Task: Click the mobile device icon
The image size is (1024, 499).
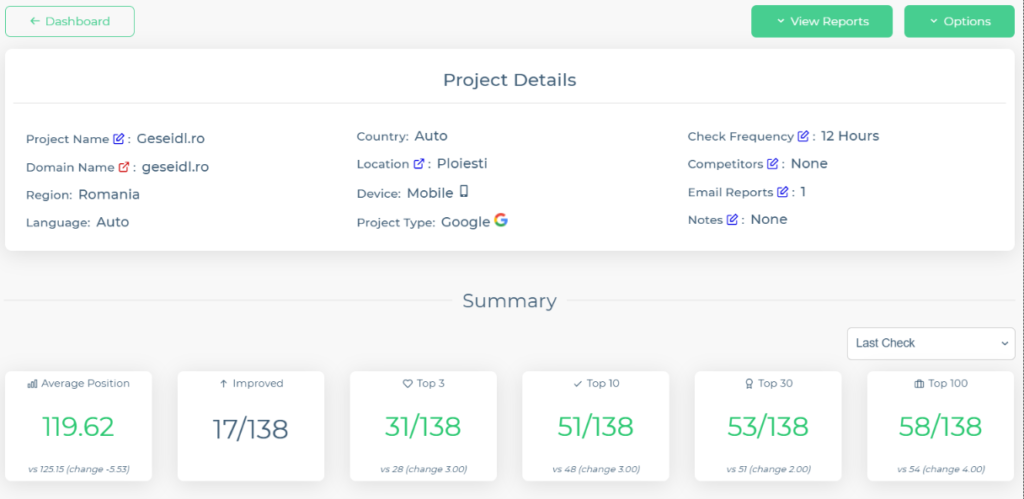Action: point(464,192)
